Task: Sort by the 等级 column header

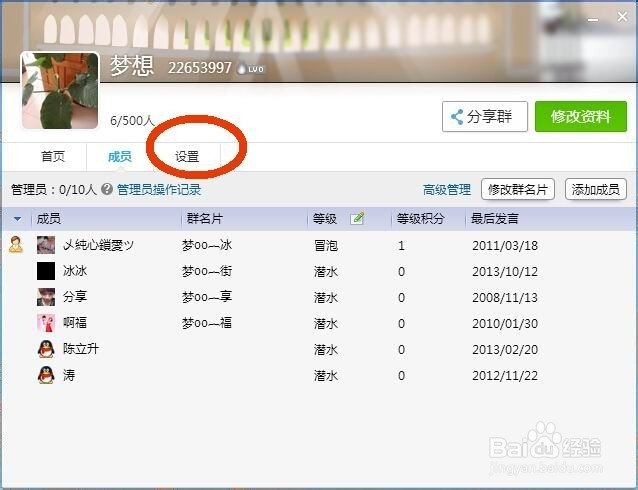Action: tap(325, 219)
